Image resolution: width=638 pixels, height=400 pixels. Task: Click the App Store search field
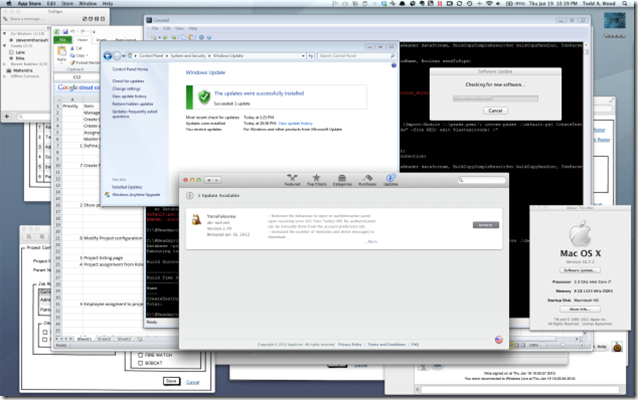481,180
